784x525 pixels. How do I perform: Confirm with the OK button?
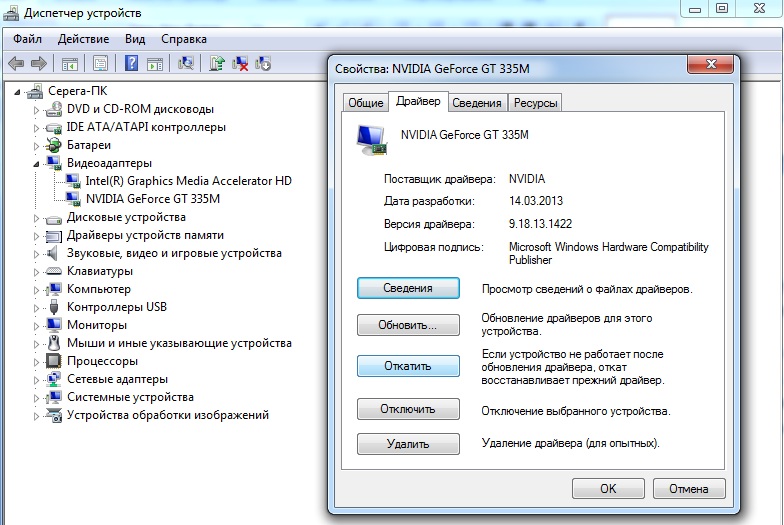click(608, 488)
